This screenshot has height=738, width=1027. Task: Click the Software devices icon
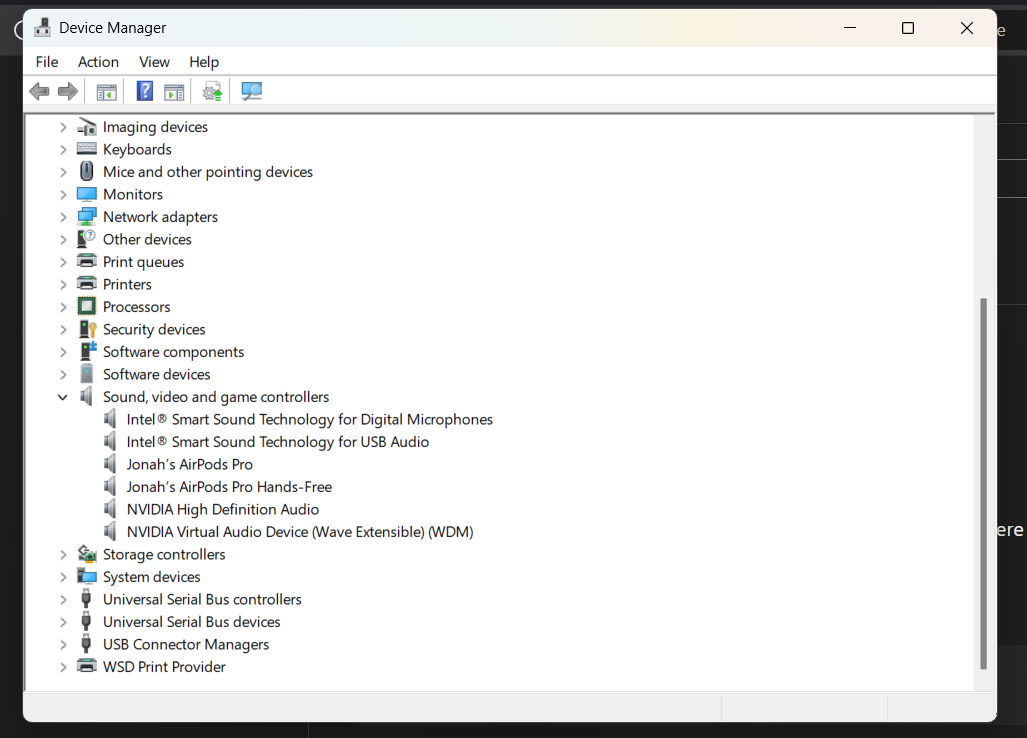coord(86,374)
